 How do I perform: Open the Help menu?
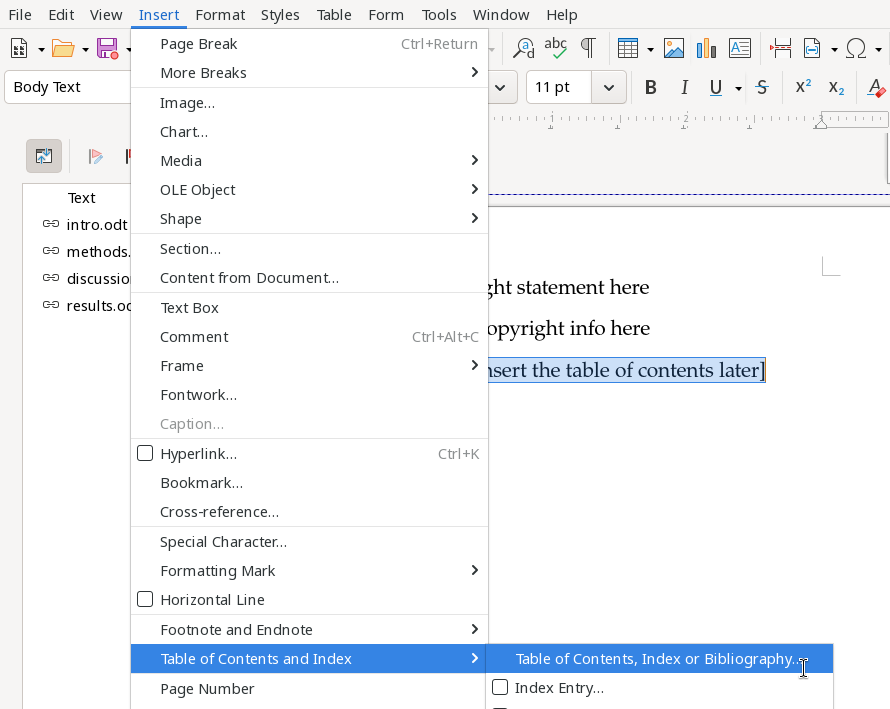(x=561, y=15)
